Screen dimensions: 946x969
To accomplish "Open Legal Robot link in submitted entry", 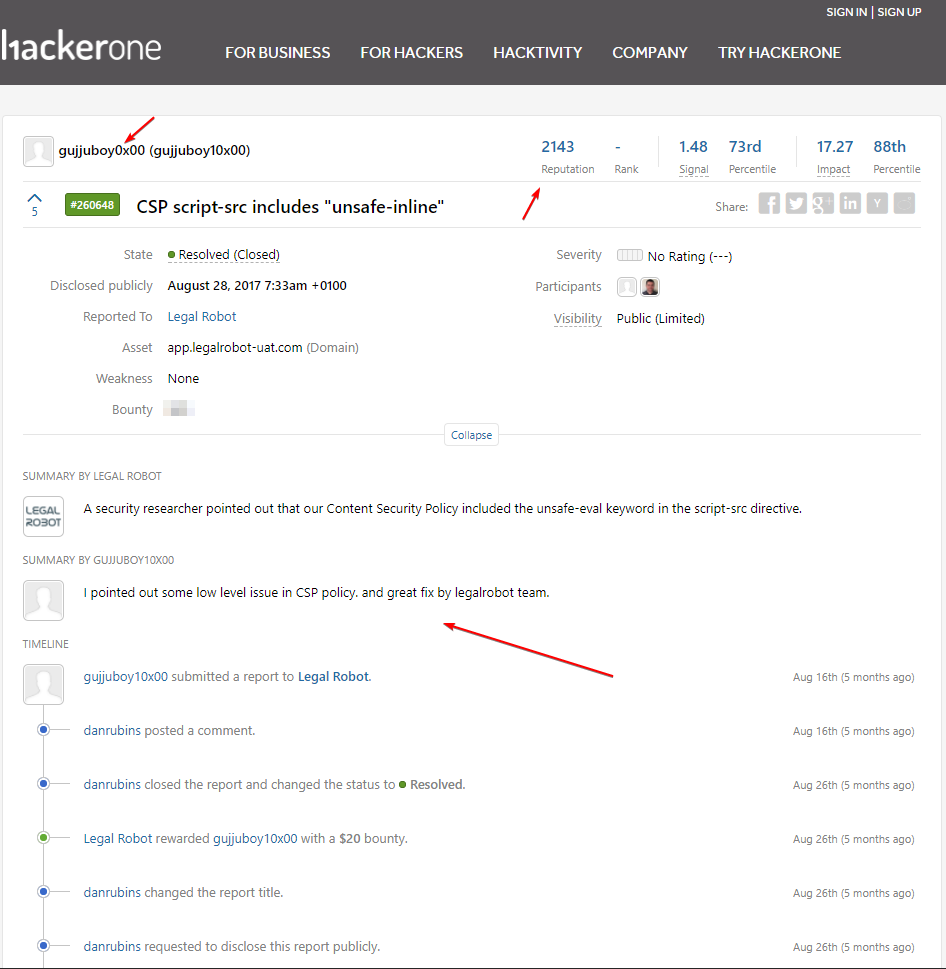I will point(334,677).
